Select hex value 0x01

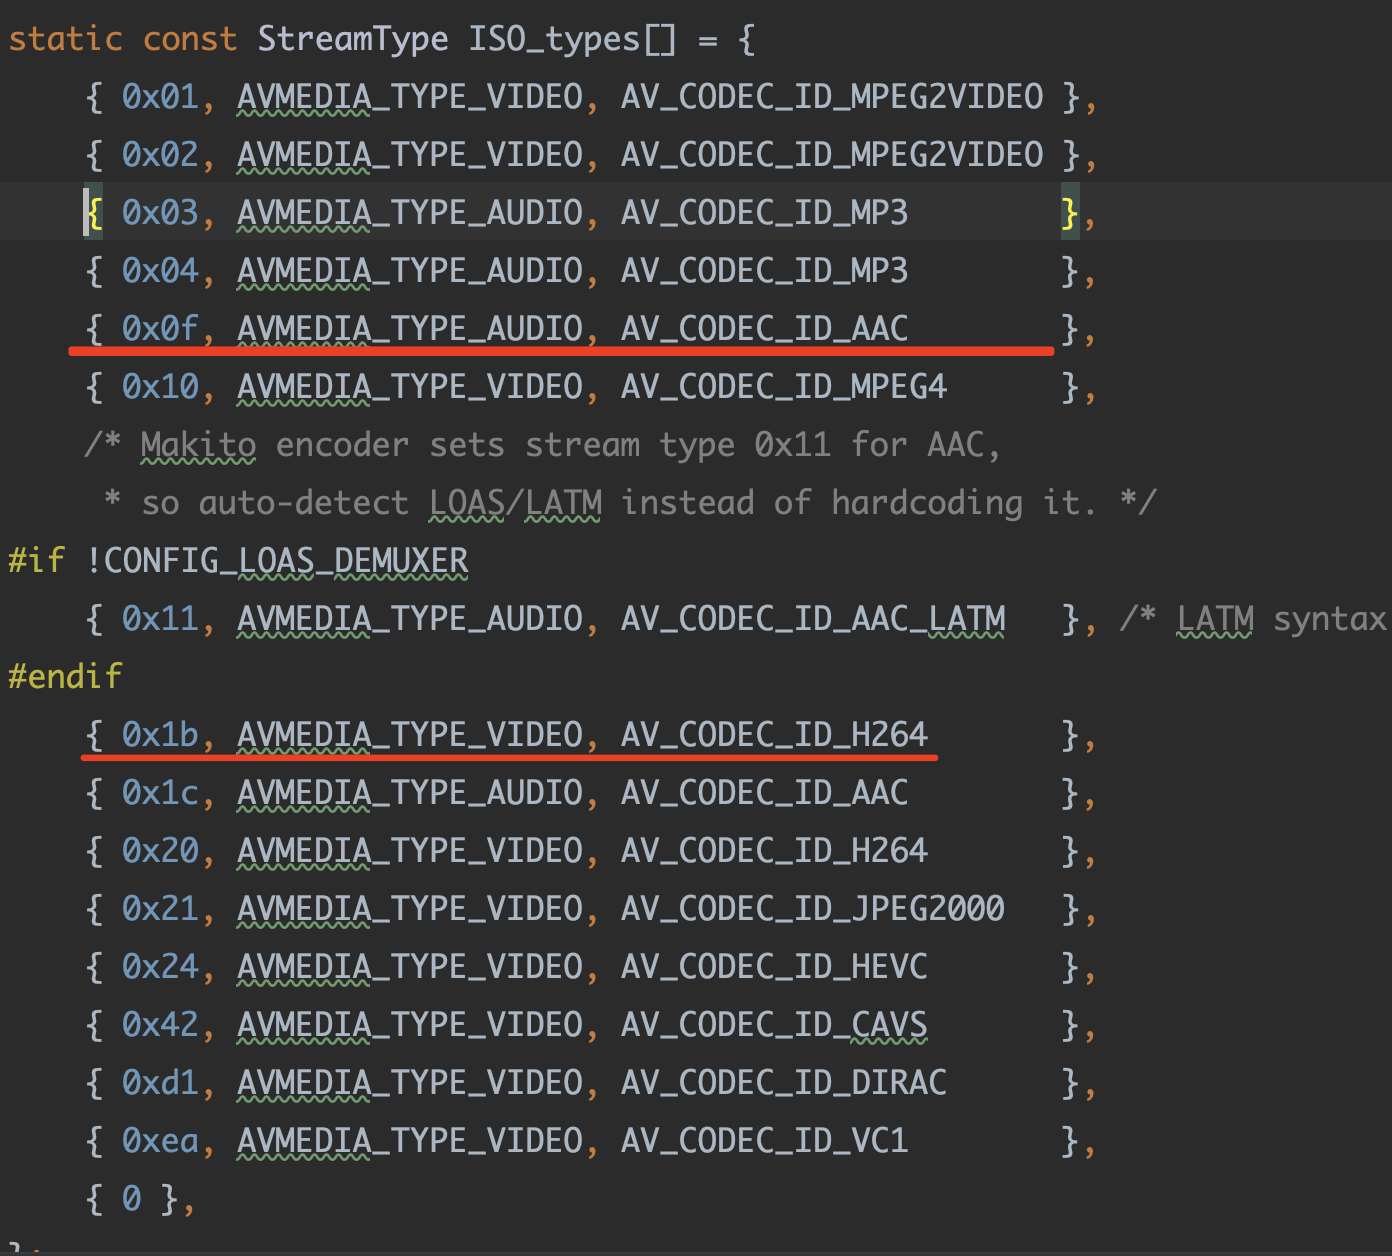tap(160, 97)
